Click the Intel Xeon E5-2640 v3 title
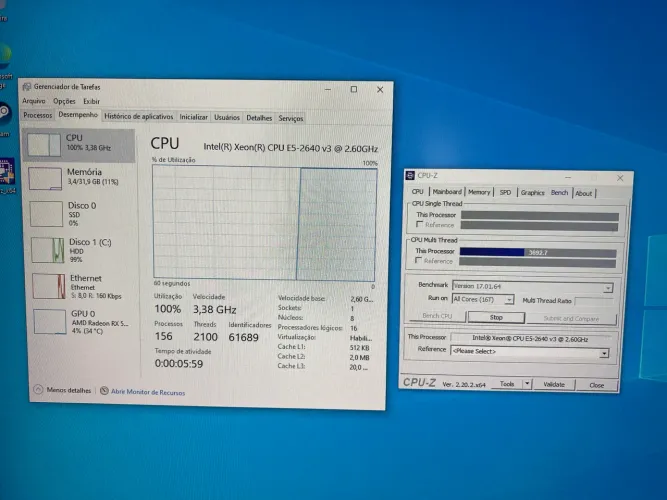The width and height of the screenshot is (667, 500). 291,148
